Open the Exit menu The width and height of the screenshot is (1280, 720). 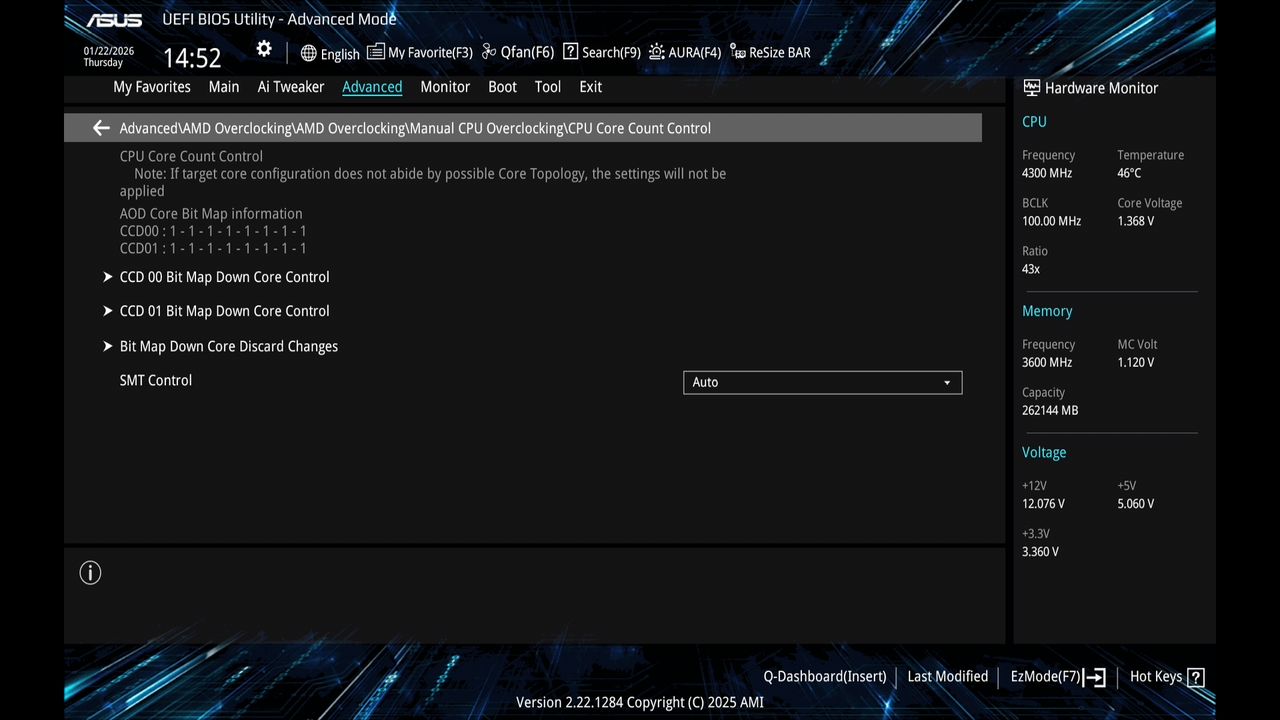pyautogui.click(x=590, y=87)
